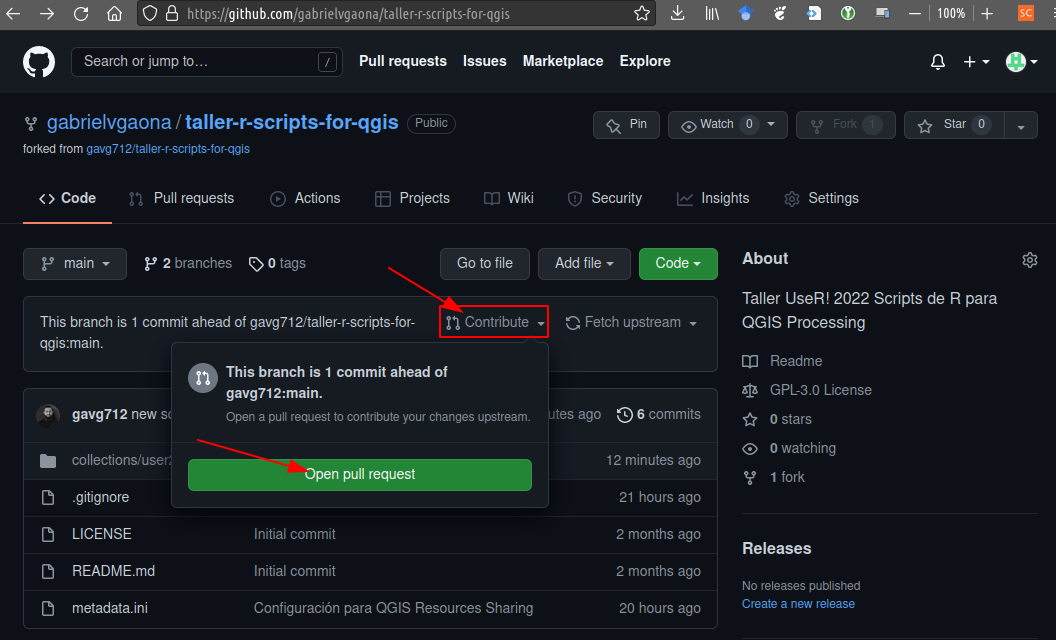
Task: Switch to the Insights tab
Action: click(x=713, y=198)
